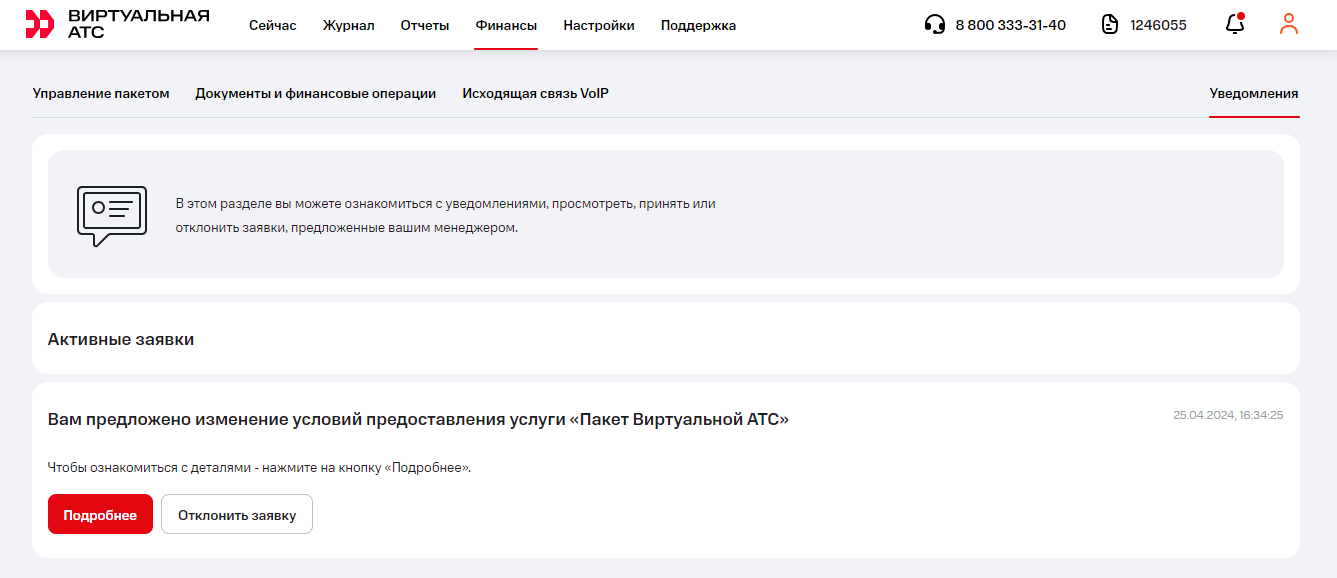Click the support phone number 8 800 333-31-40
Screen dimensions: 1337x578
(x=1010, y=26)
